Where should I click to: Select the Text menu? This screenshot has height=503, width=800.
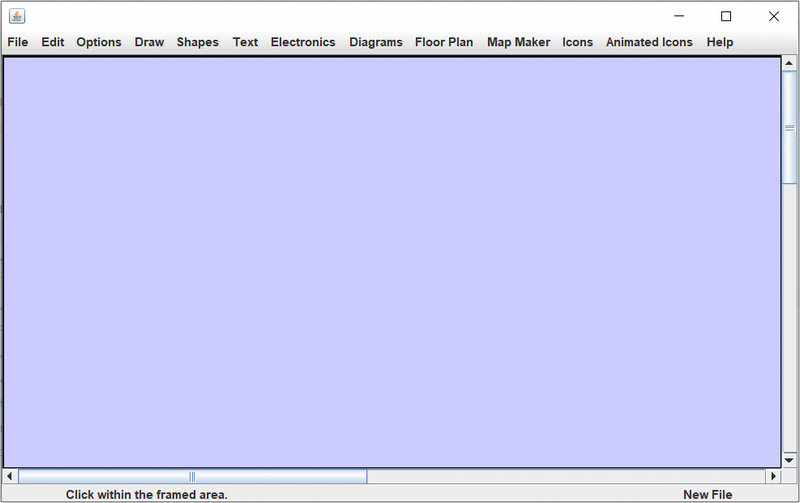[245, 42]
